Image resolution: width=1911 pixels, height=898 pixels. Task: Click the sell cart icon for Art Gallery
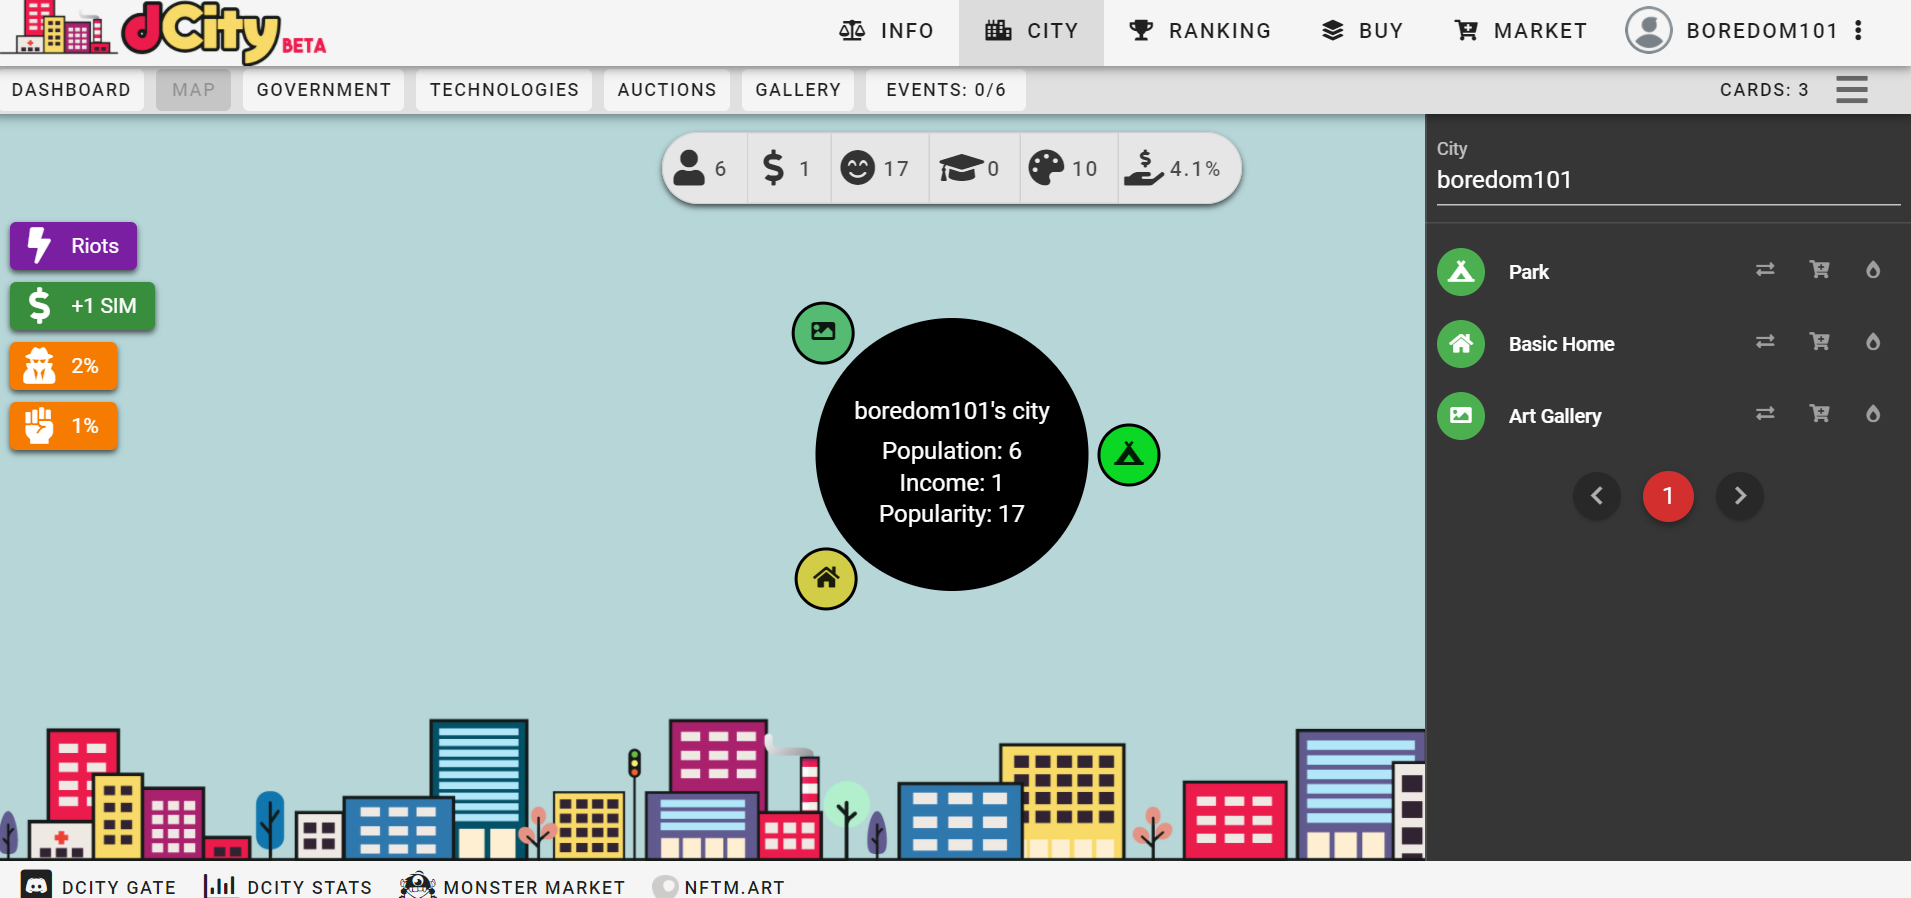click(1819, 414)
